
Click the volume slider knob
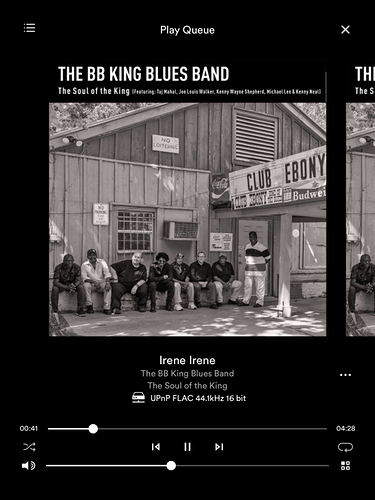171,466
